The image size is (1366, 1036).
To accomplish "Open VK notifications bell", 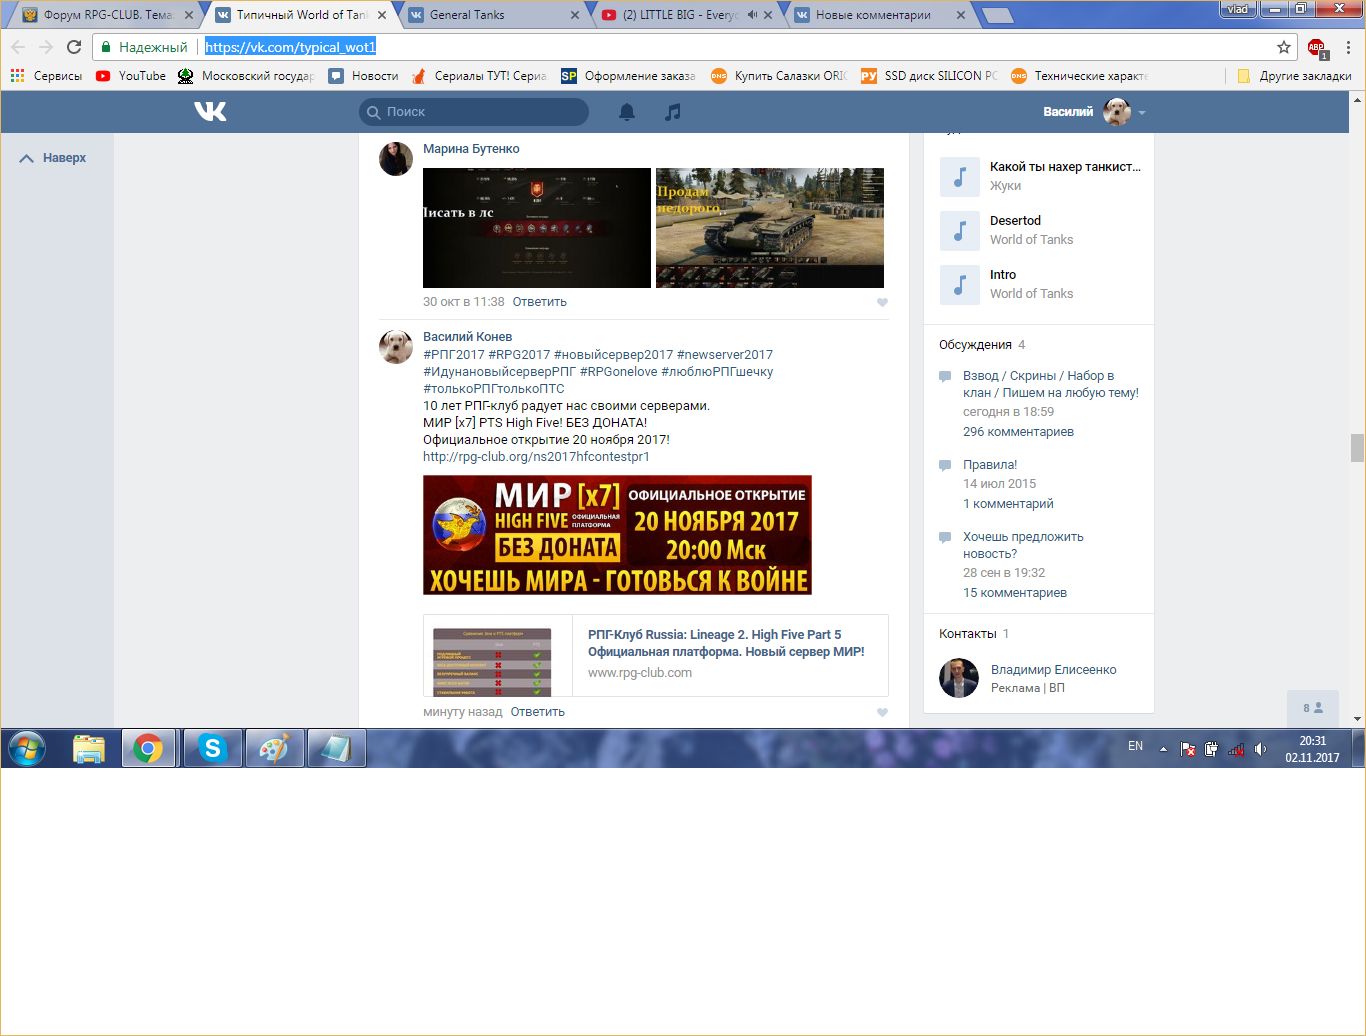I will click(627, 112).
